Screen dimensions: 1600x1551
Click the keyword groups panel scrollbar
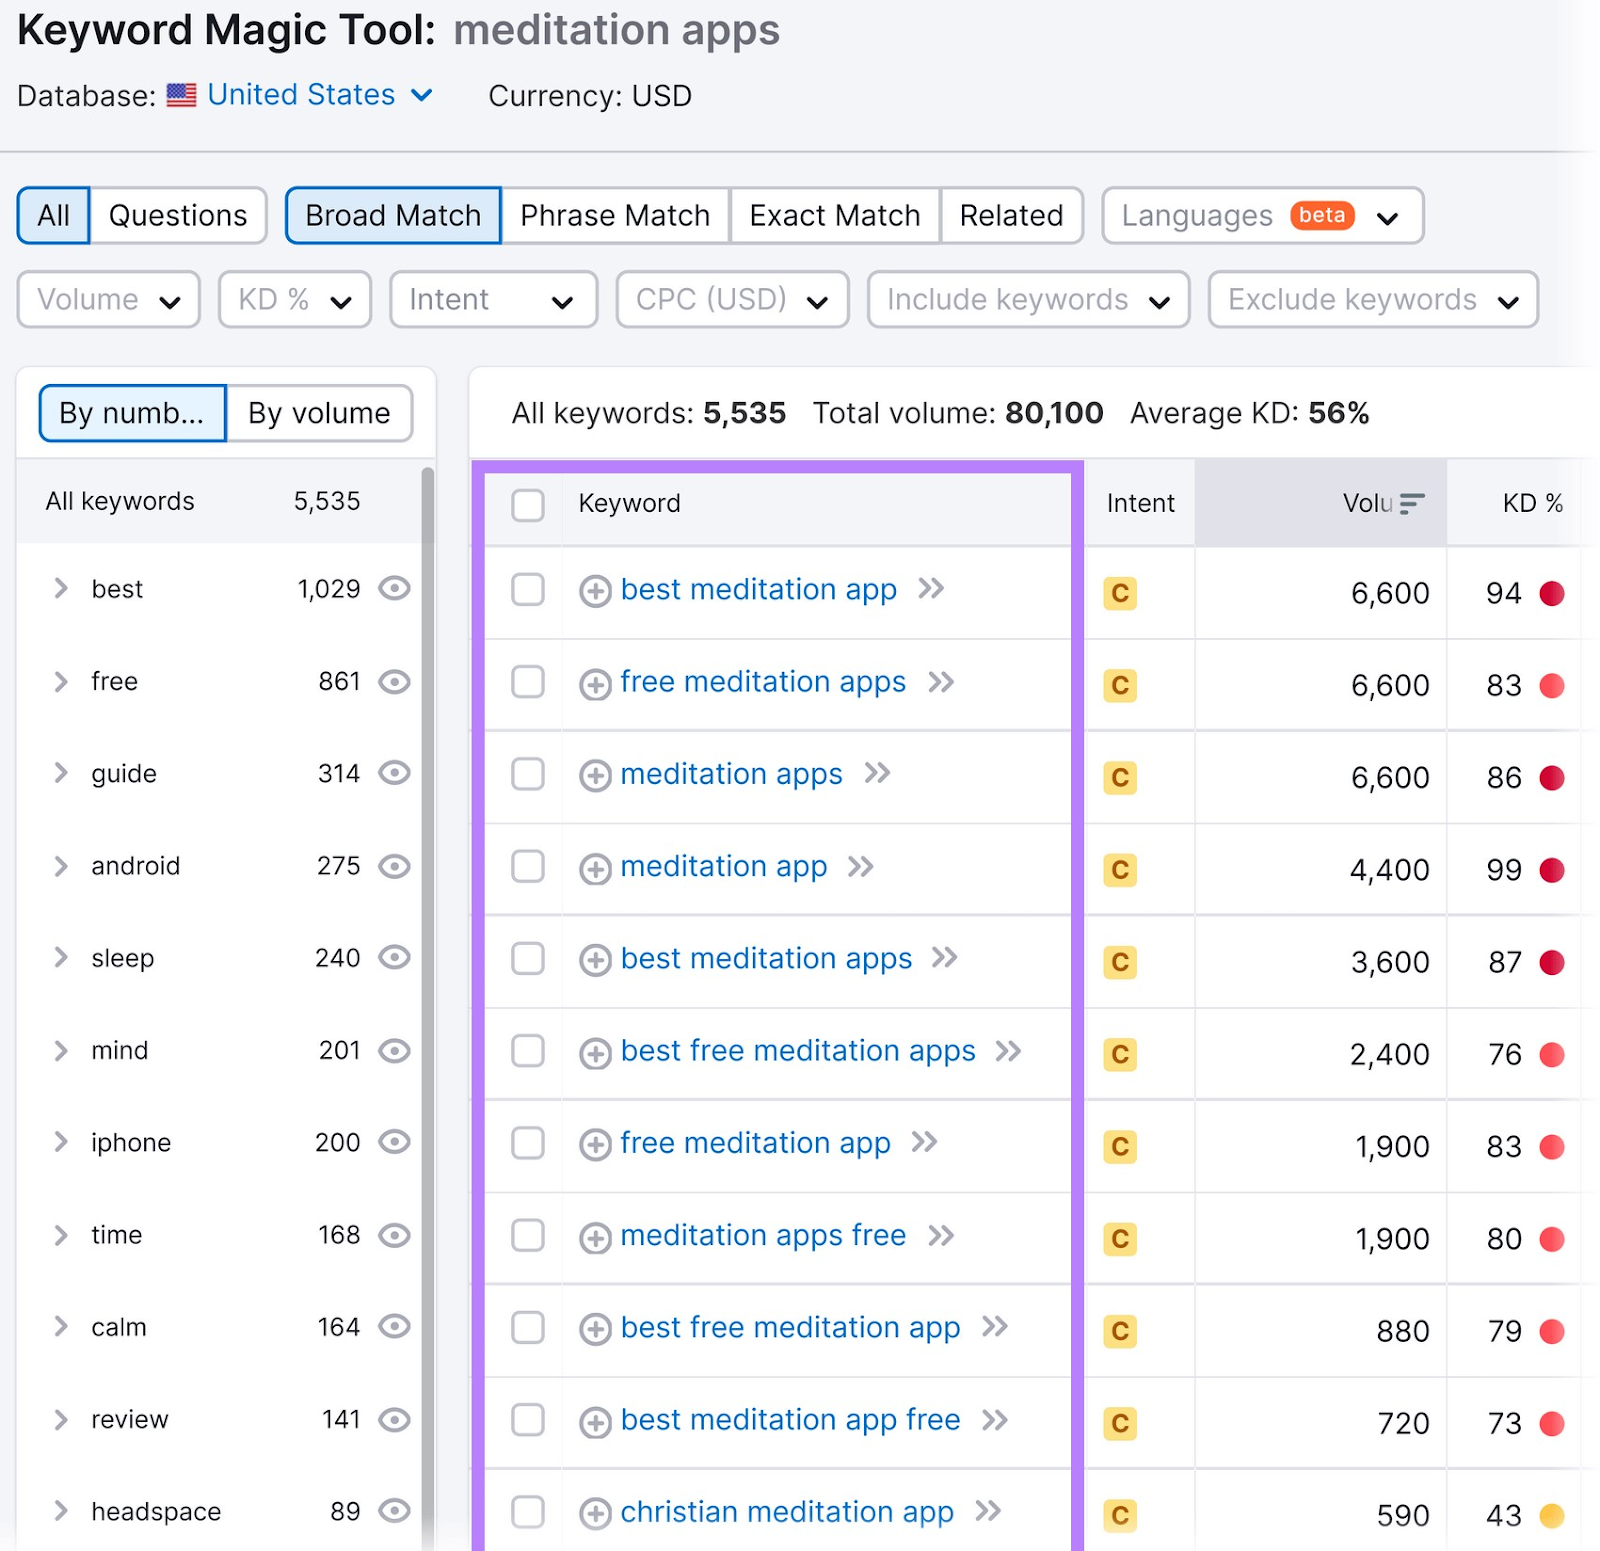pos(428,1008)
